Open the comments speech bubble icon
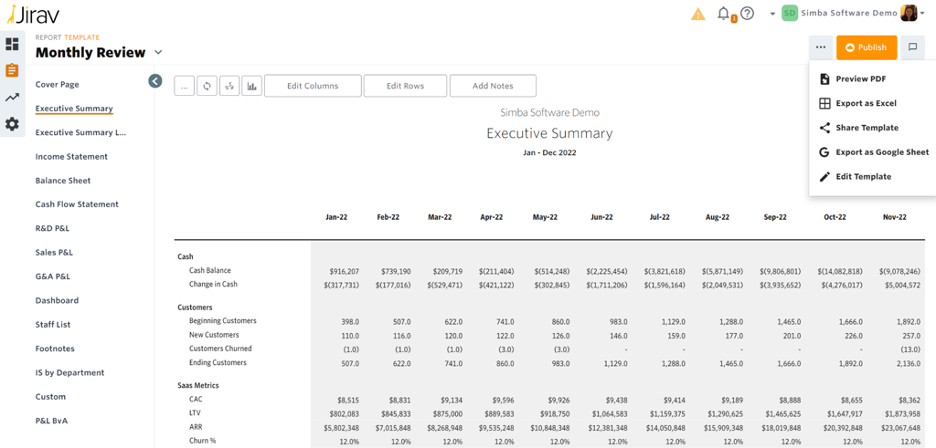Screen dimensions: 936x448 (912, 47)
